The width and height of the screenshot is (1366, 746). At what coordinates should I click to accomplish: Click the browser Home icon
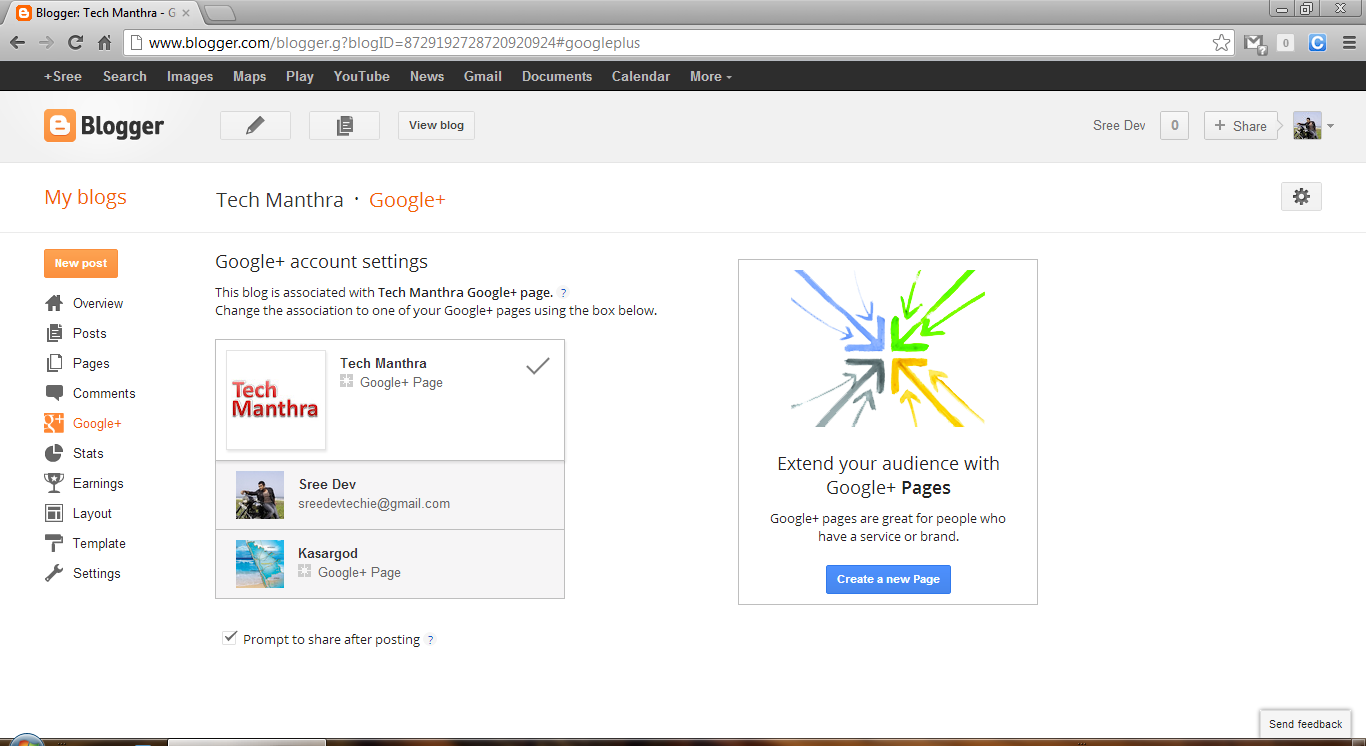pos(104,43)
